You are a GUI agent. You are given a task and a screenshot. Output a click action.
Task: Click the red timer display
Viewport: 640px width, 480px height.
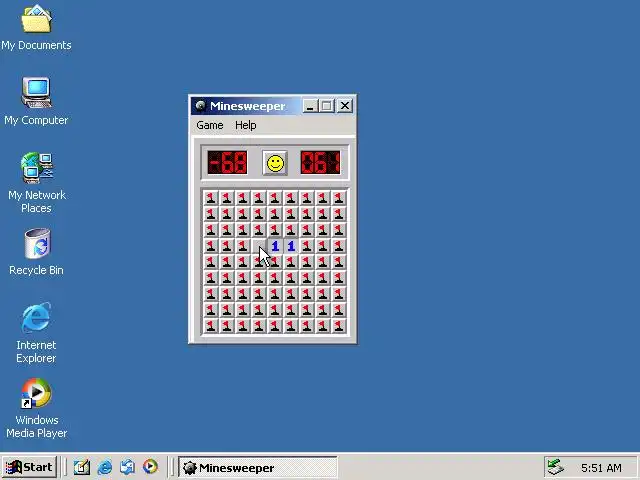(320, 162)
